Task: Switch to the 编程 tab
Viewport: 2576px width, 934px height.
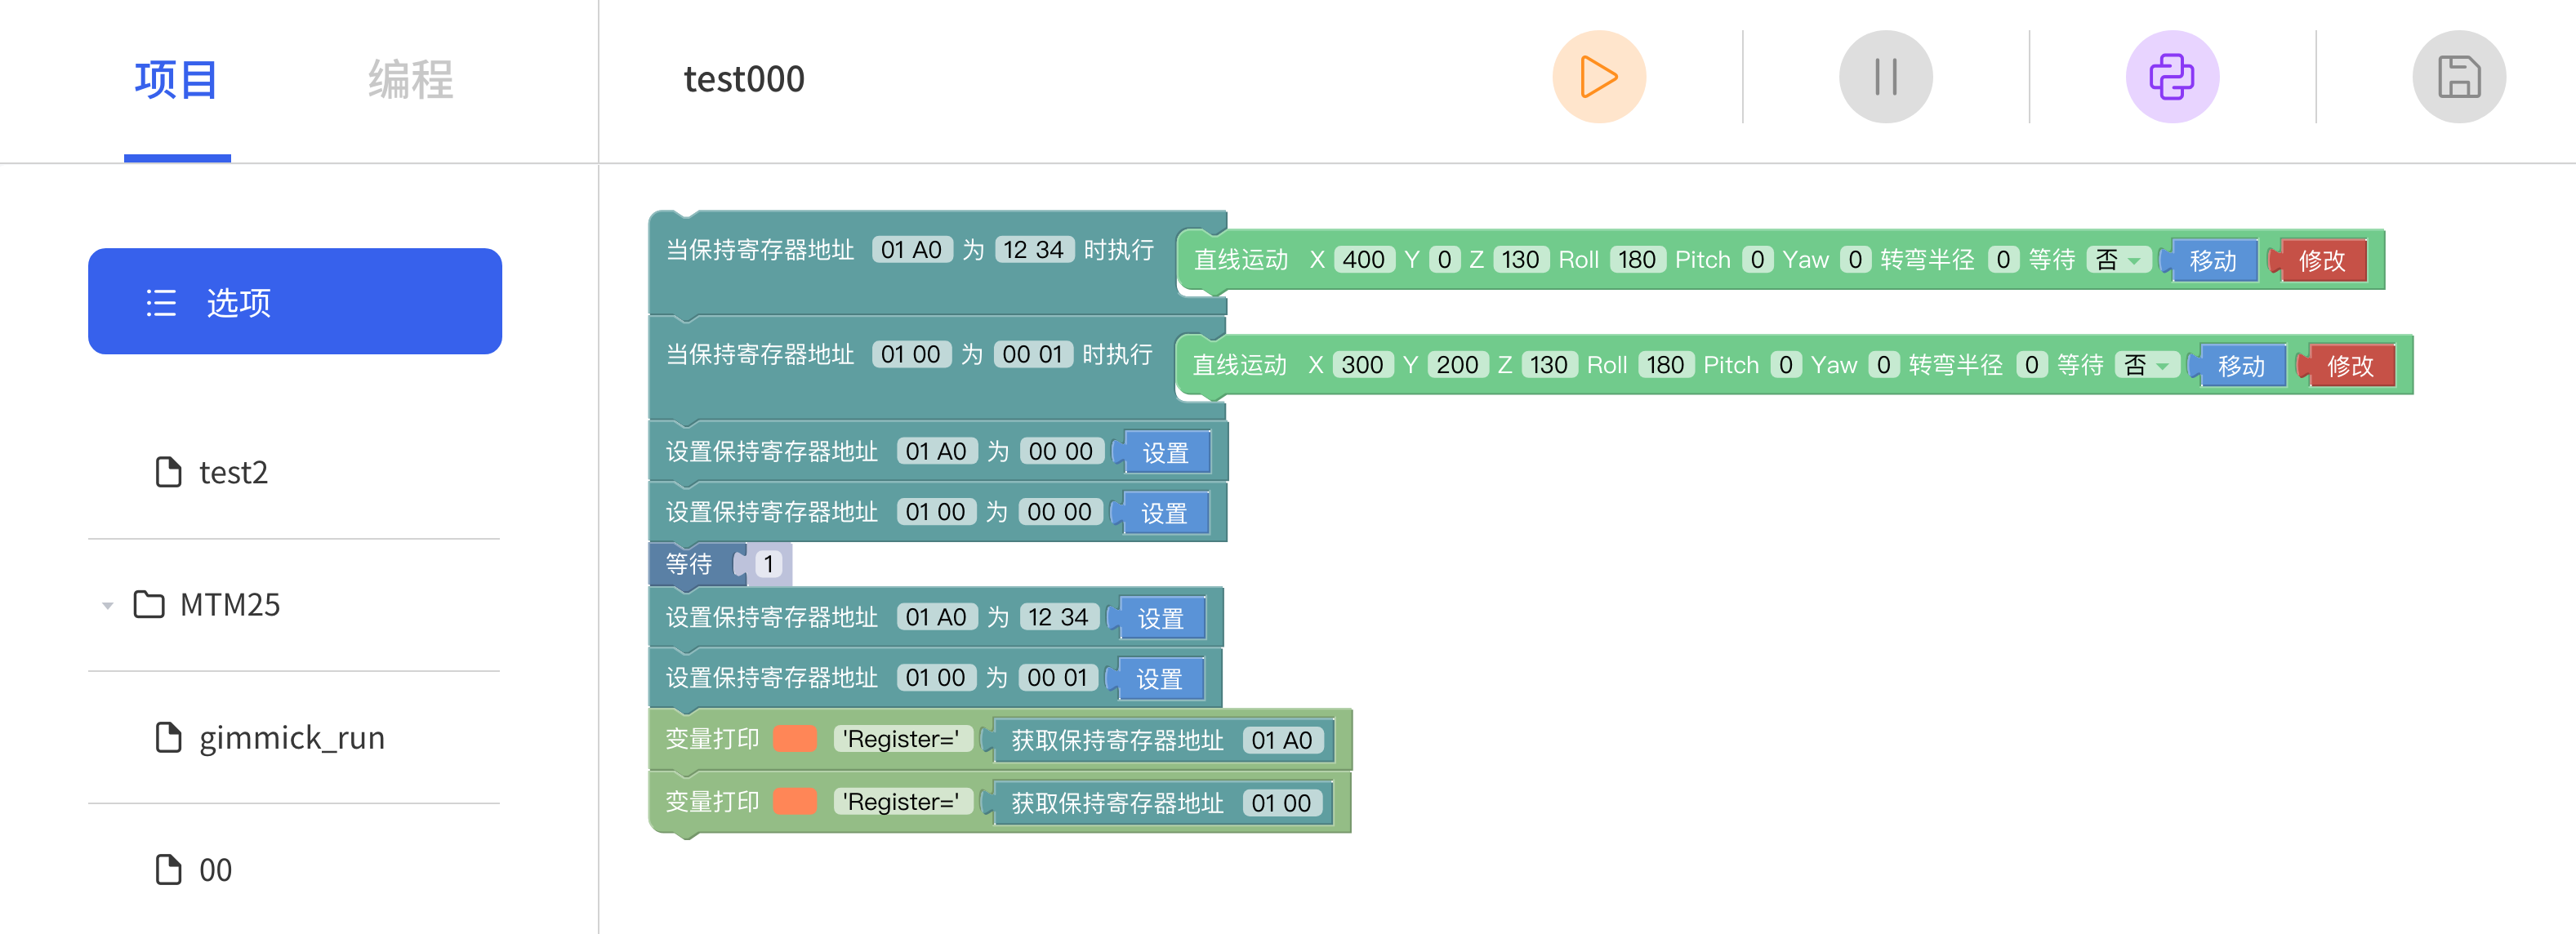Action: click(x=410, y=79)
